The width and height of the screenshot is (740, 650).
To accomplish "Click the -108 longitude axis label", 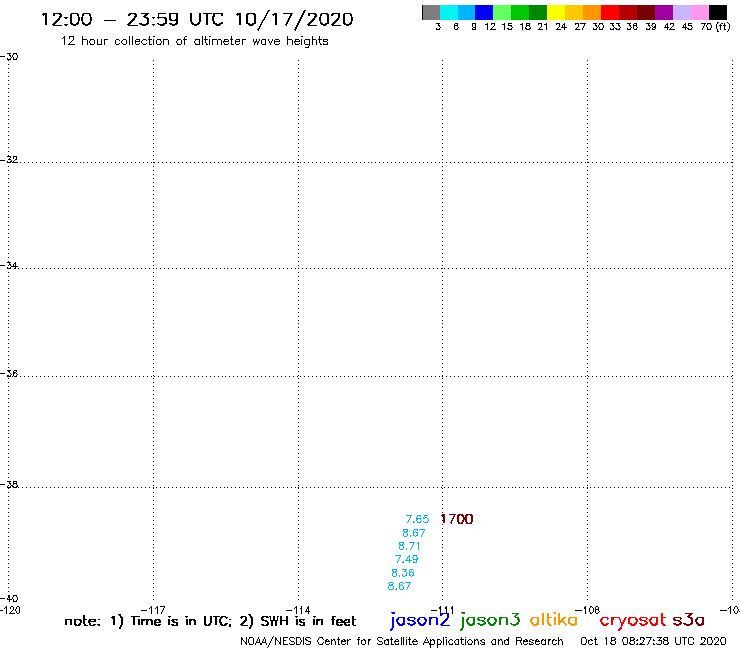I will coord(588,610).
